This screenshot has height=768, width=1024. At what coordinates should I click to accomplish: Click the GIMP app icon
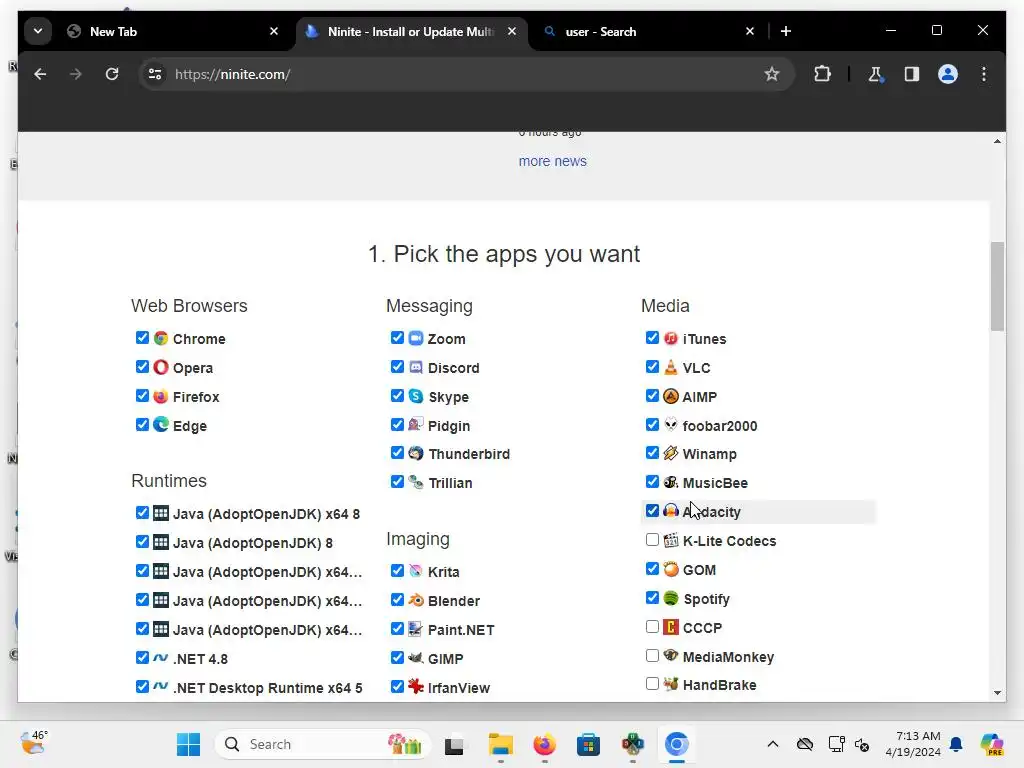pos(416,658)
